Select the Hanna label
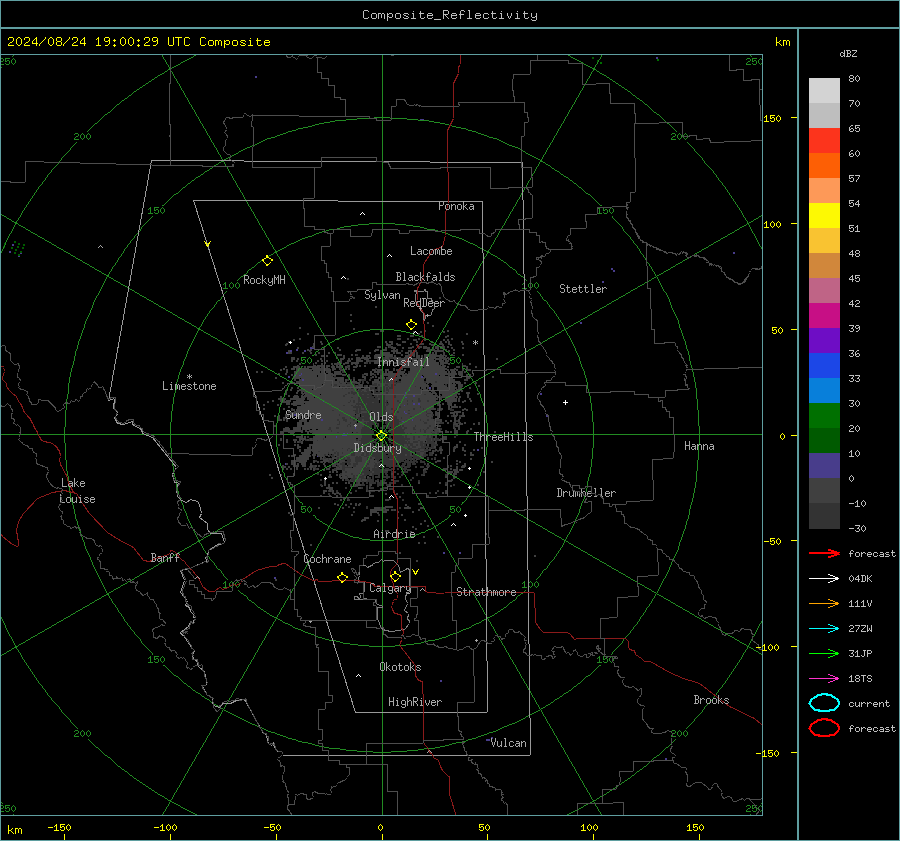Viewport: 900px width, 841px height. 699,446
